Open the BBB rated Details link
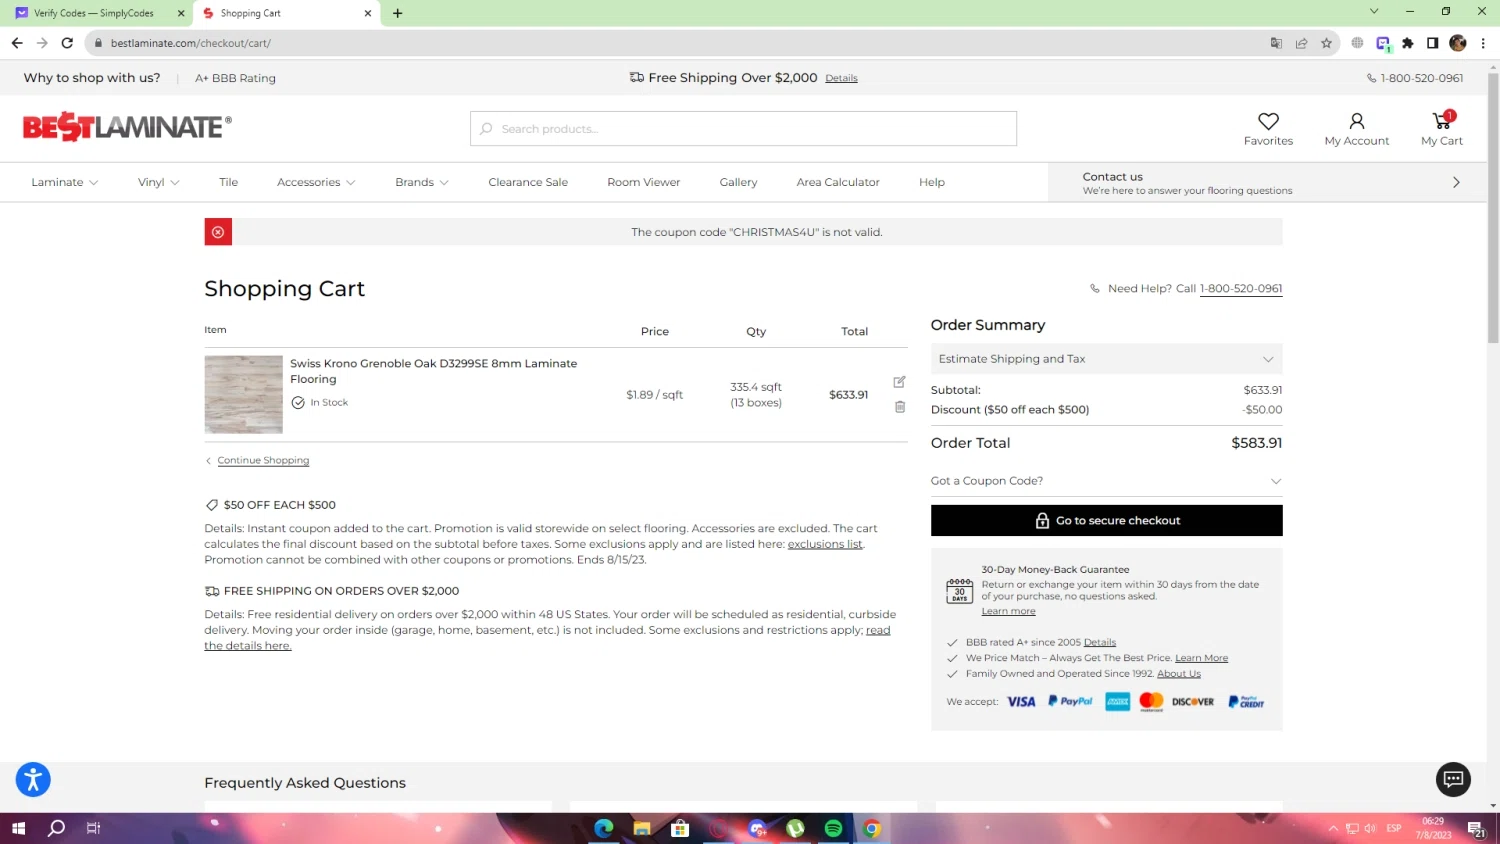The width and height of the screenshot is (1500, 844). [x=1100, y=642]
